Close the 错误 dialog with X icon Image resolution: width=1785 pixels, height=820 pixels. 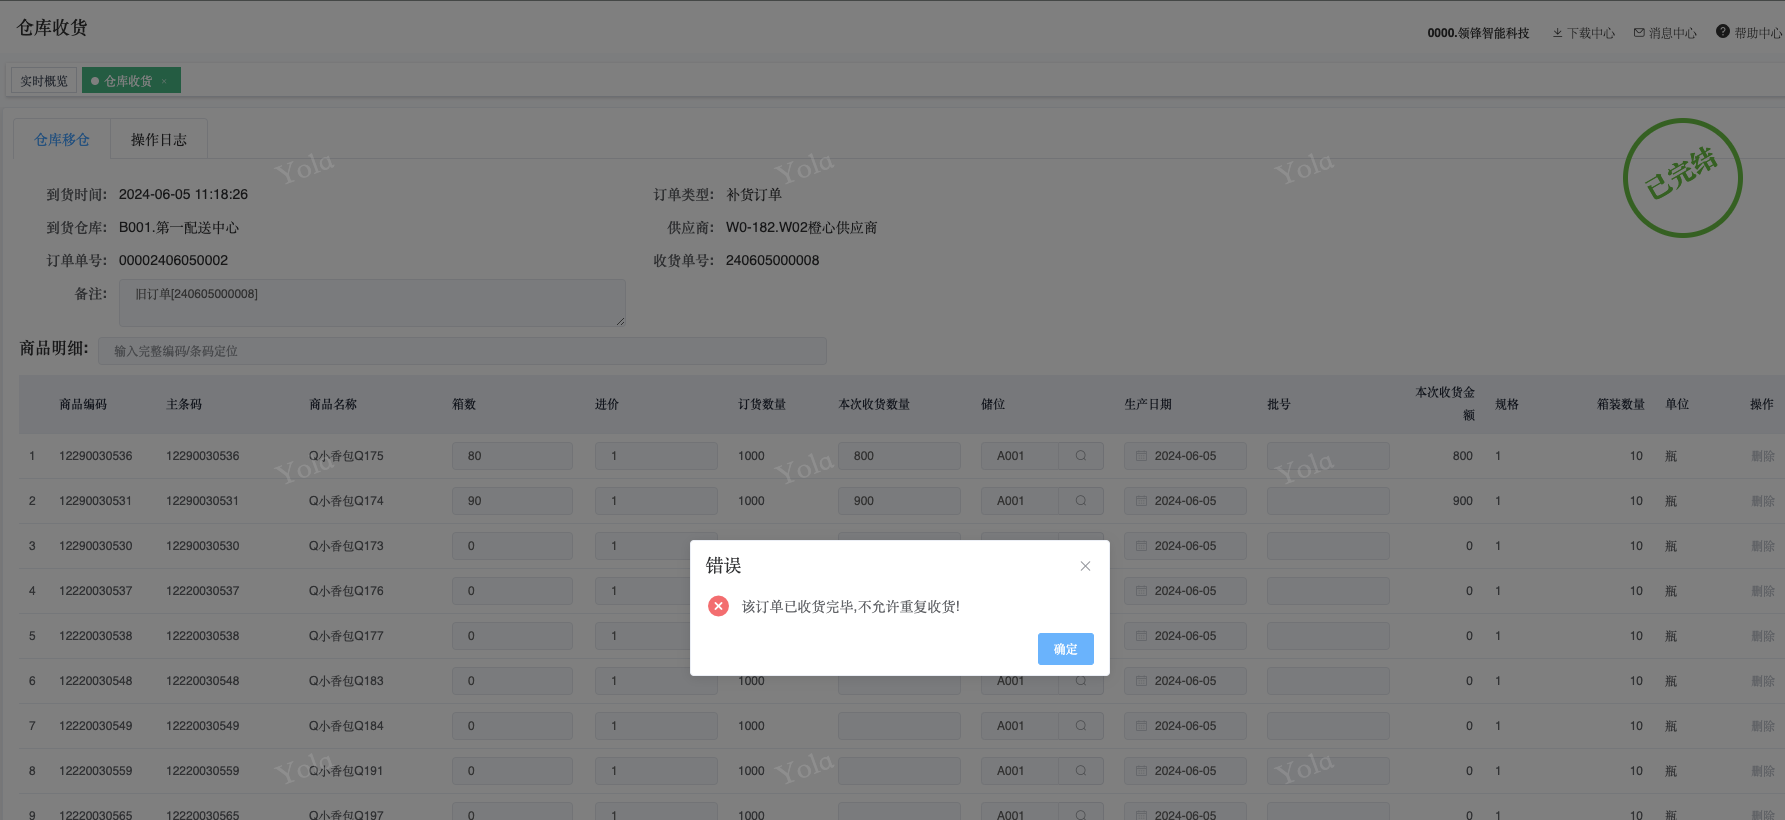[x=1085, y=566]
